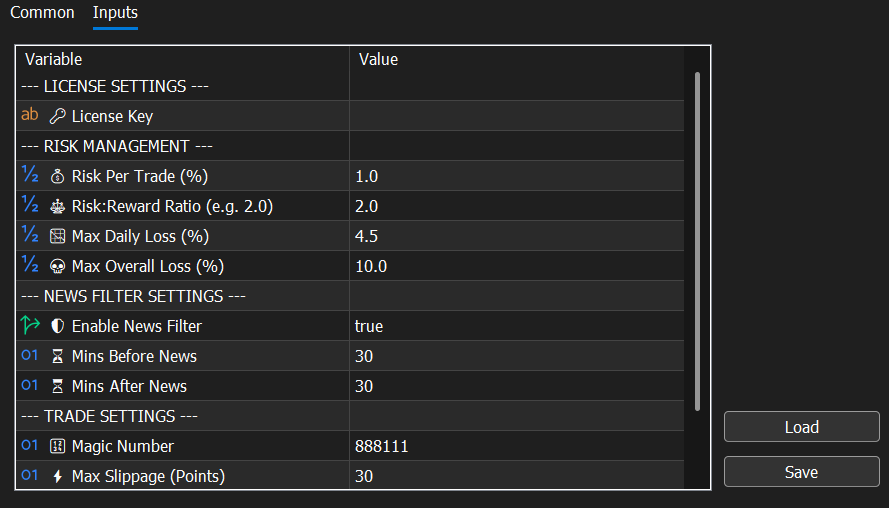This screenshot has height=508, width=889.
Task: Edit the Mins Before News value 30
Action: 517,356
